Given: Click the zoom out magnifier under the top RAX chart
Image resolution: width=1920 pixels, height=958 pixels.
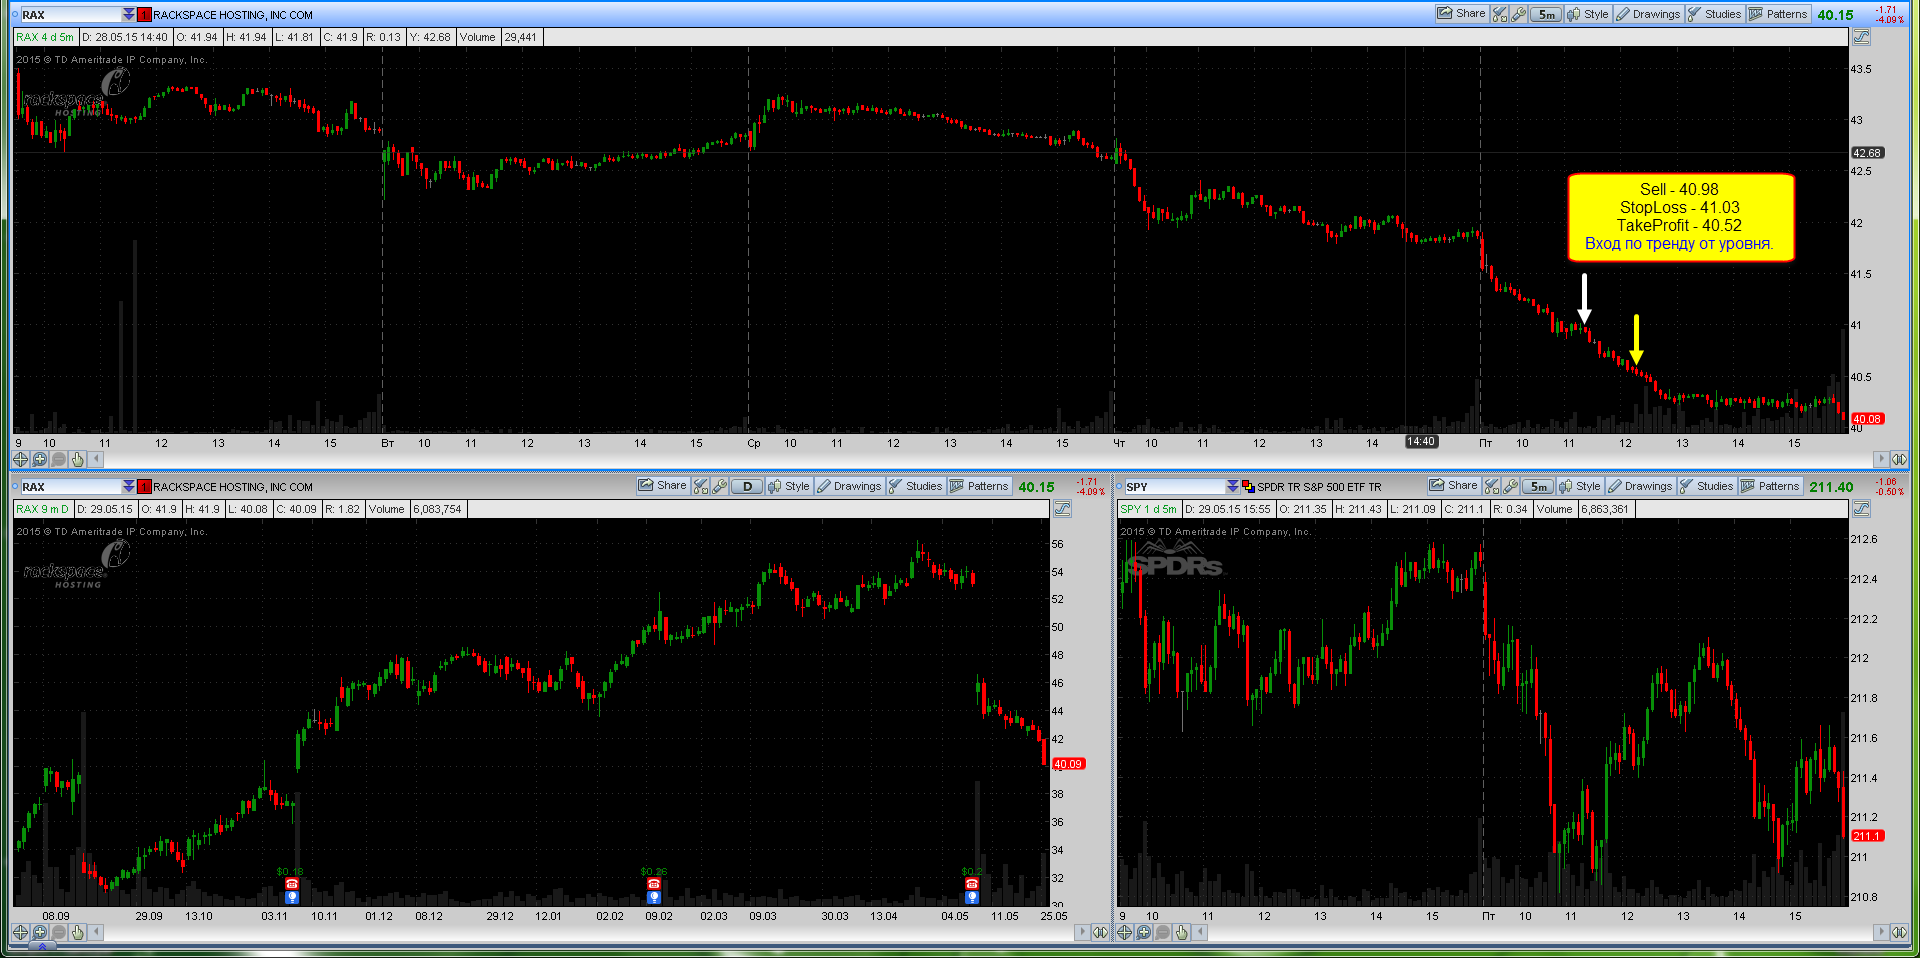Looking at the screenshot, I should [x=59, y=459].
